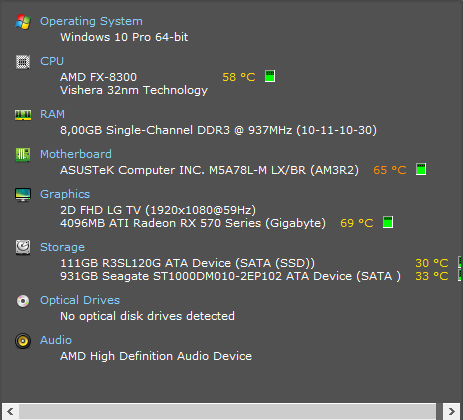Click the green Motherboard icon
The image size is (463, 420).
23,155
